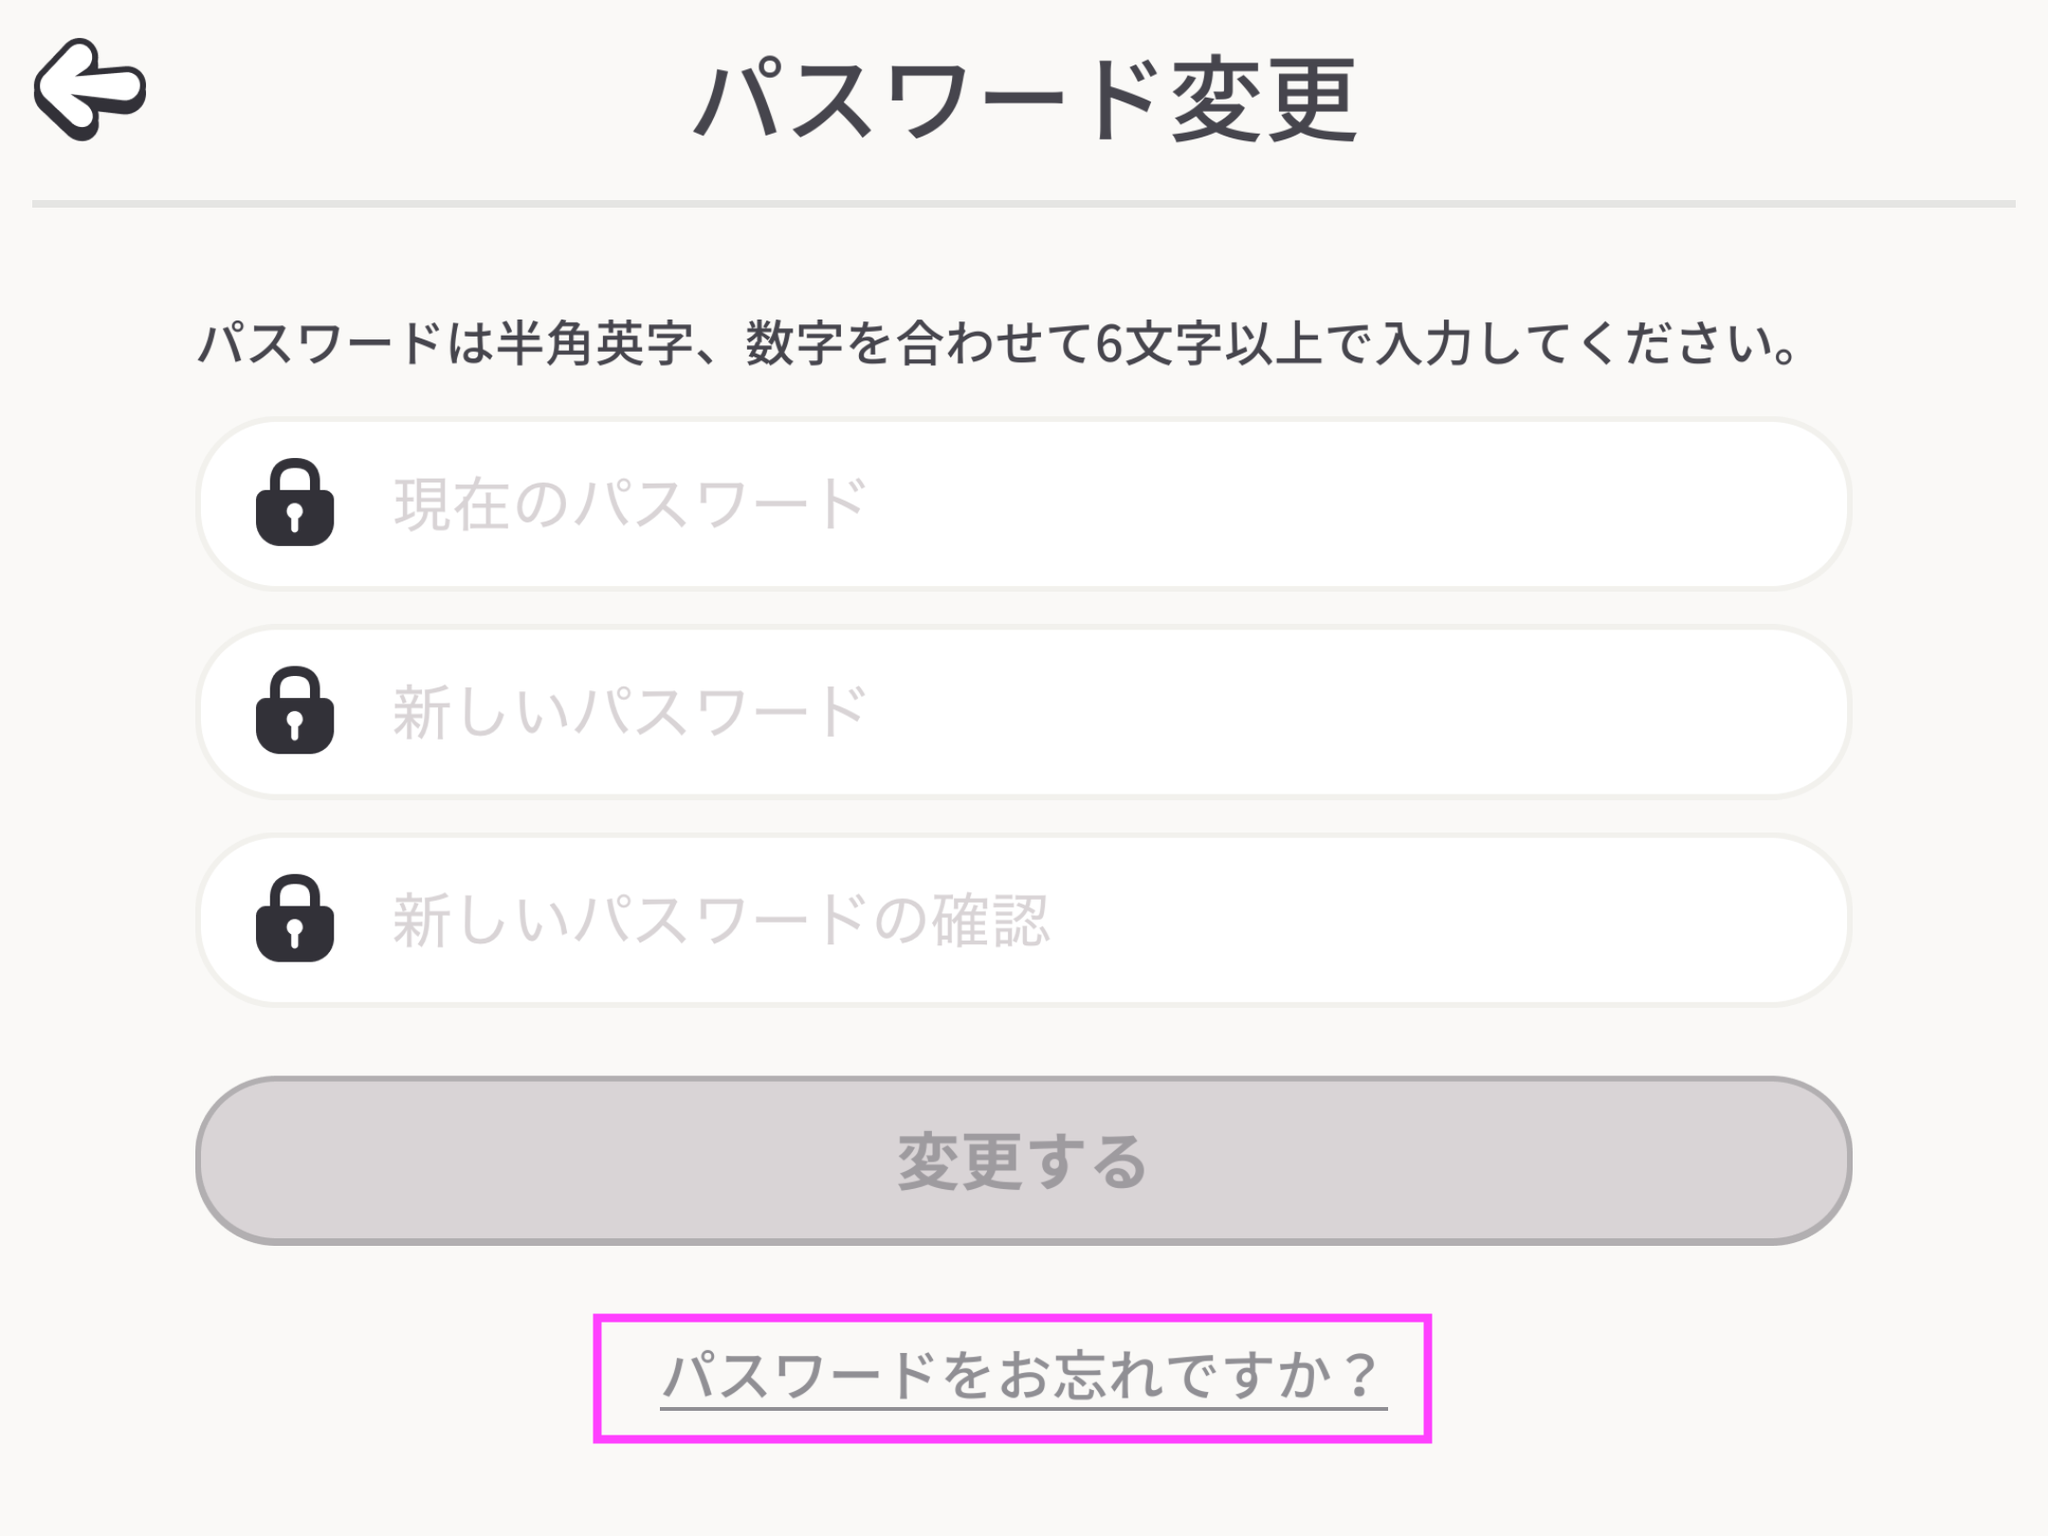Focus the 新しいパスワードの確認 input field
The image size is (2048, 1536).
click(1023, 919)
